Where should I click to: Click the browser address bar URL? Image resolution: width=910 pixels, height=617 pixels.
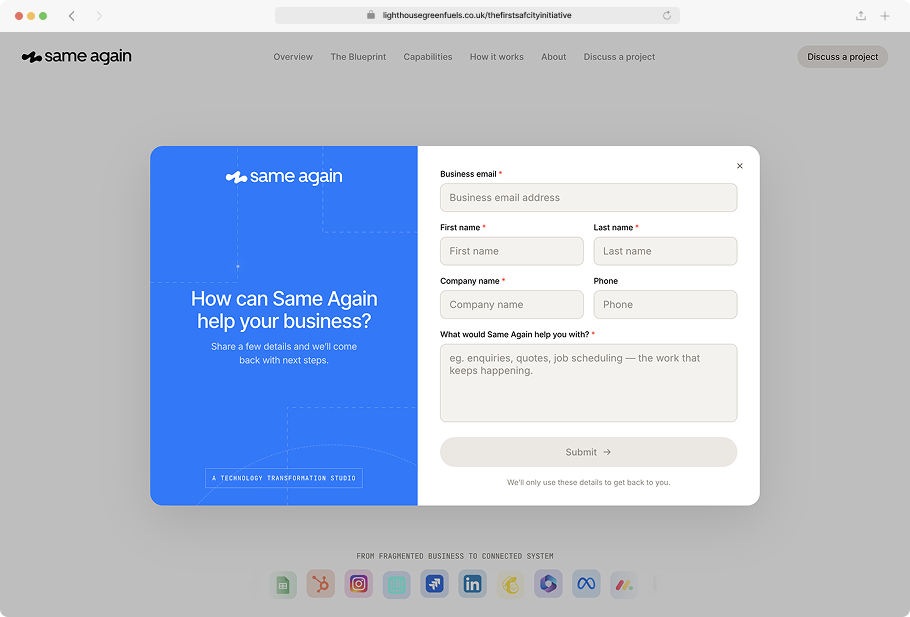(x=477, y=16)
